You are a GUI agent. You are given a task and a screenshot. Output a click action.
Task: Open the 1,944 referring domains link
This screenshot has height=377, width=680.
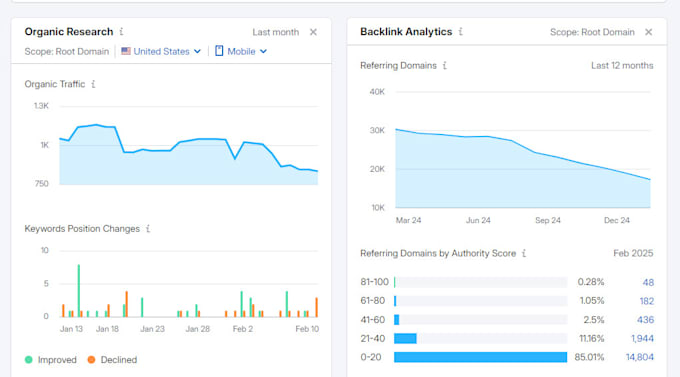[x=642, y=338]
